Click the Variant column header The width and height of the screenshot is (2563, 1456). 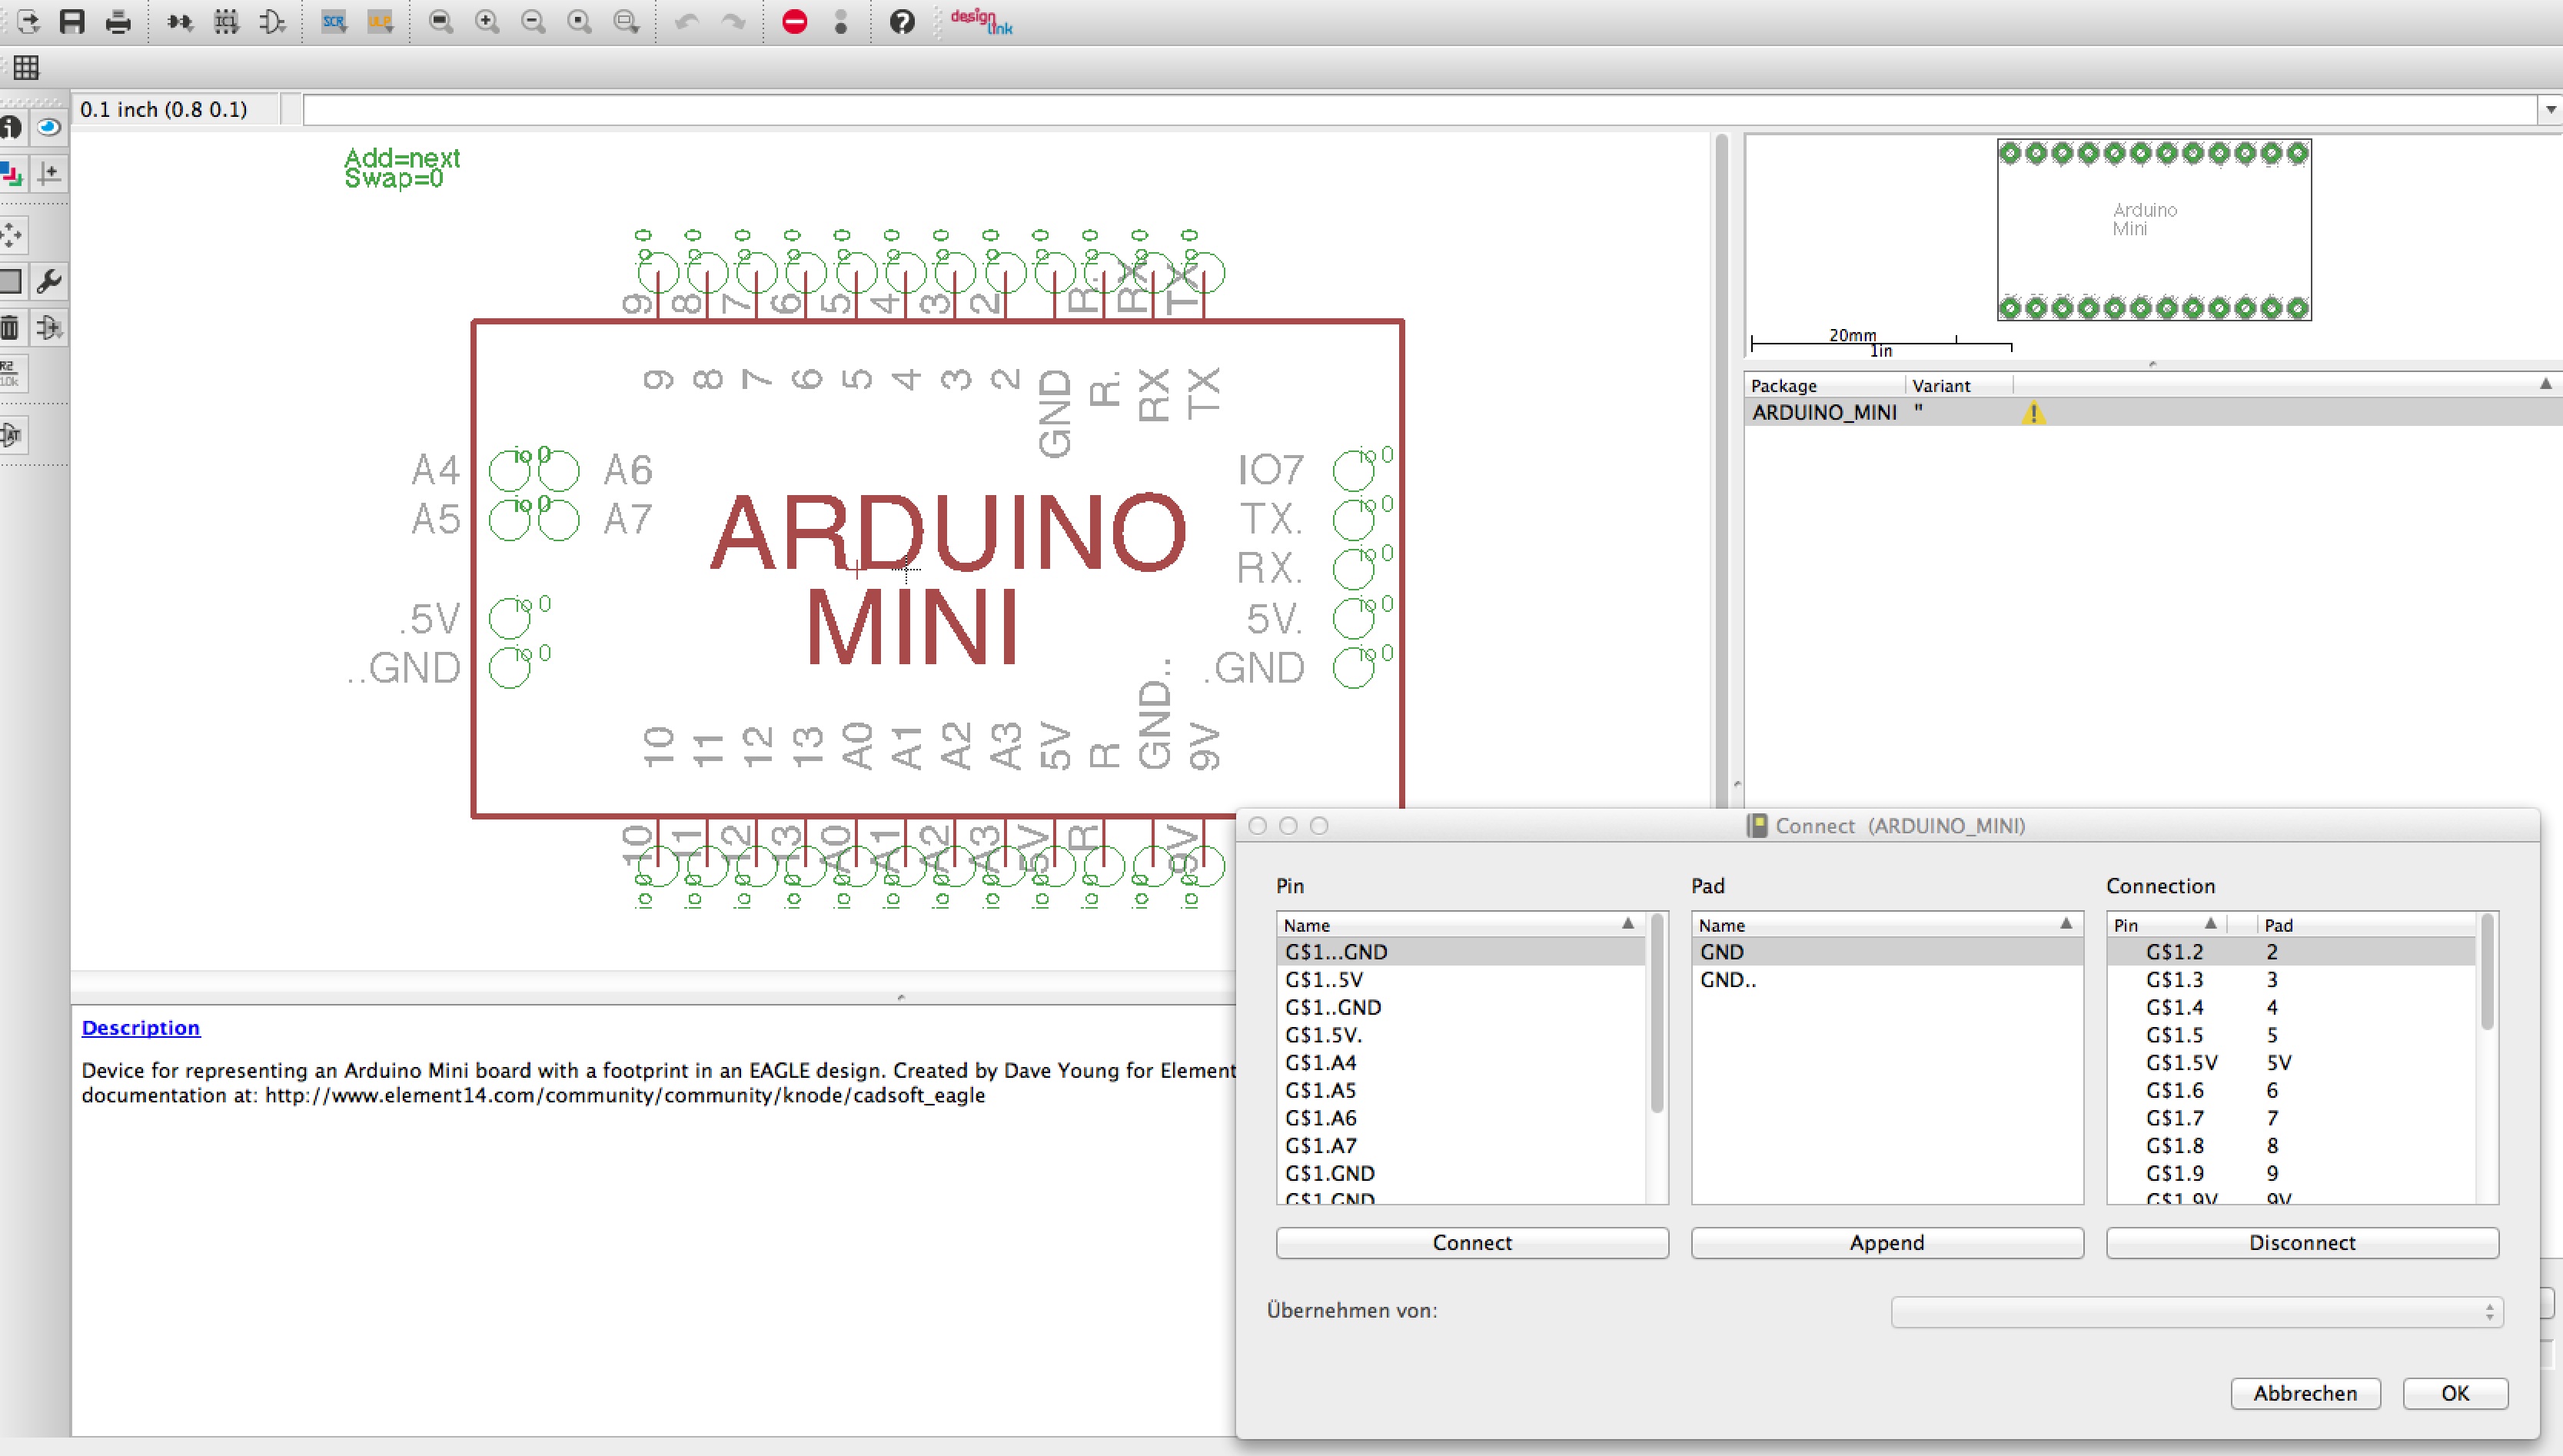(1959, 386)
